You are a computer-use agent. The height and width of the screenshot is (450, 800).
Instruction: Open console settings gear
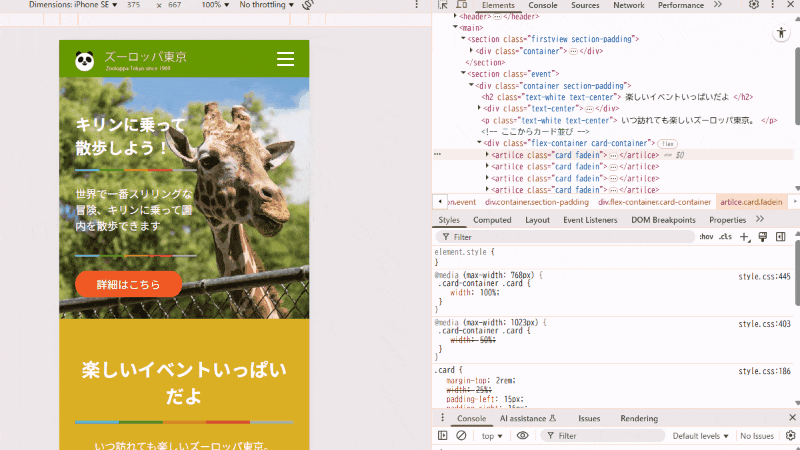(790, 436)
